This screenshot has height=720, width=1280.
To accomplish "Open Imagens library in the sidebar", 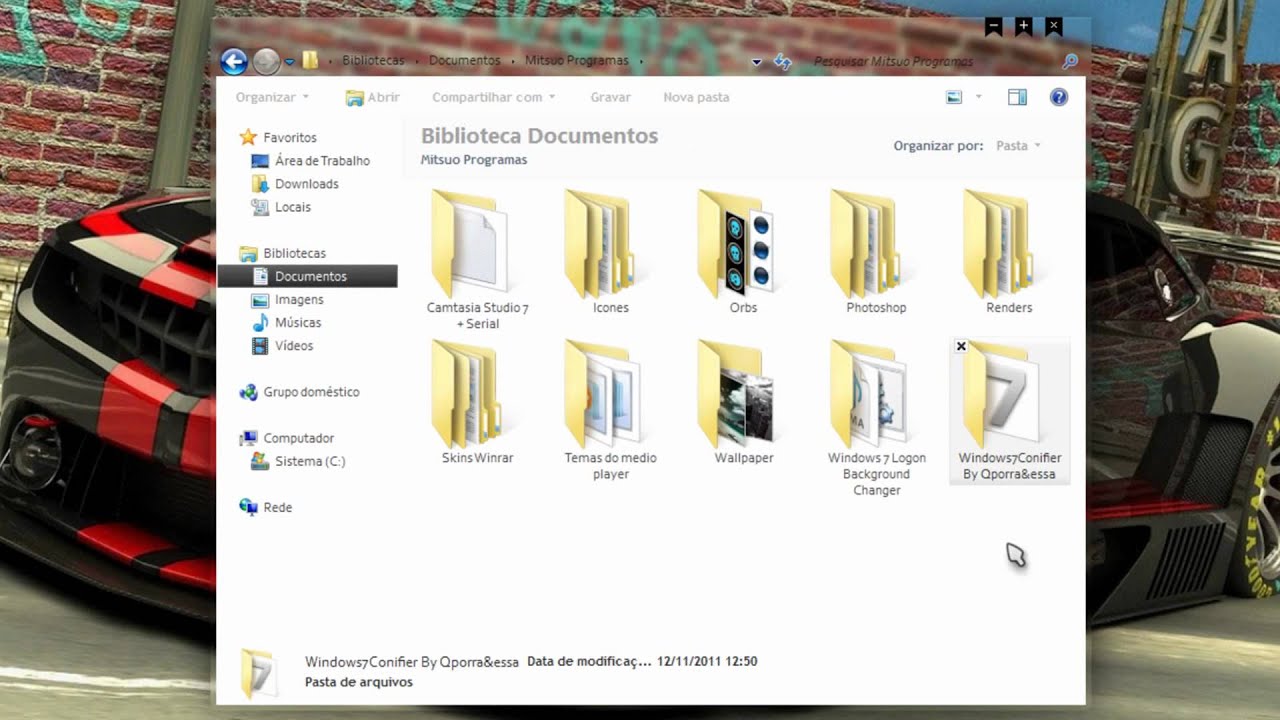I will coord(299,300).
